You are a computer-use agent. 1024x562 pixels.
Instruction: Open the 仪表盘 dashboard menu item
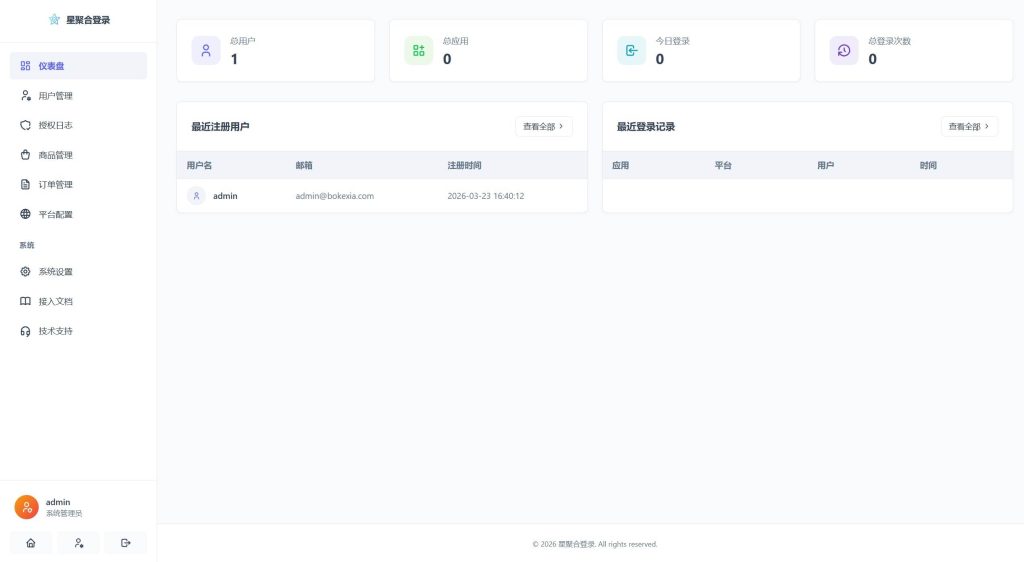(x=78, y=66)
